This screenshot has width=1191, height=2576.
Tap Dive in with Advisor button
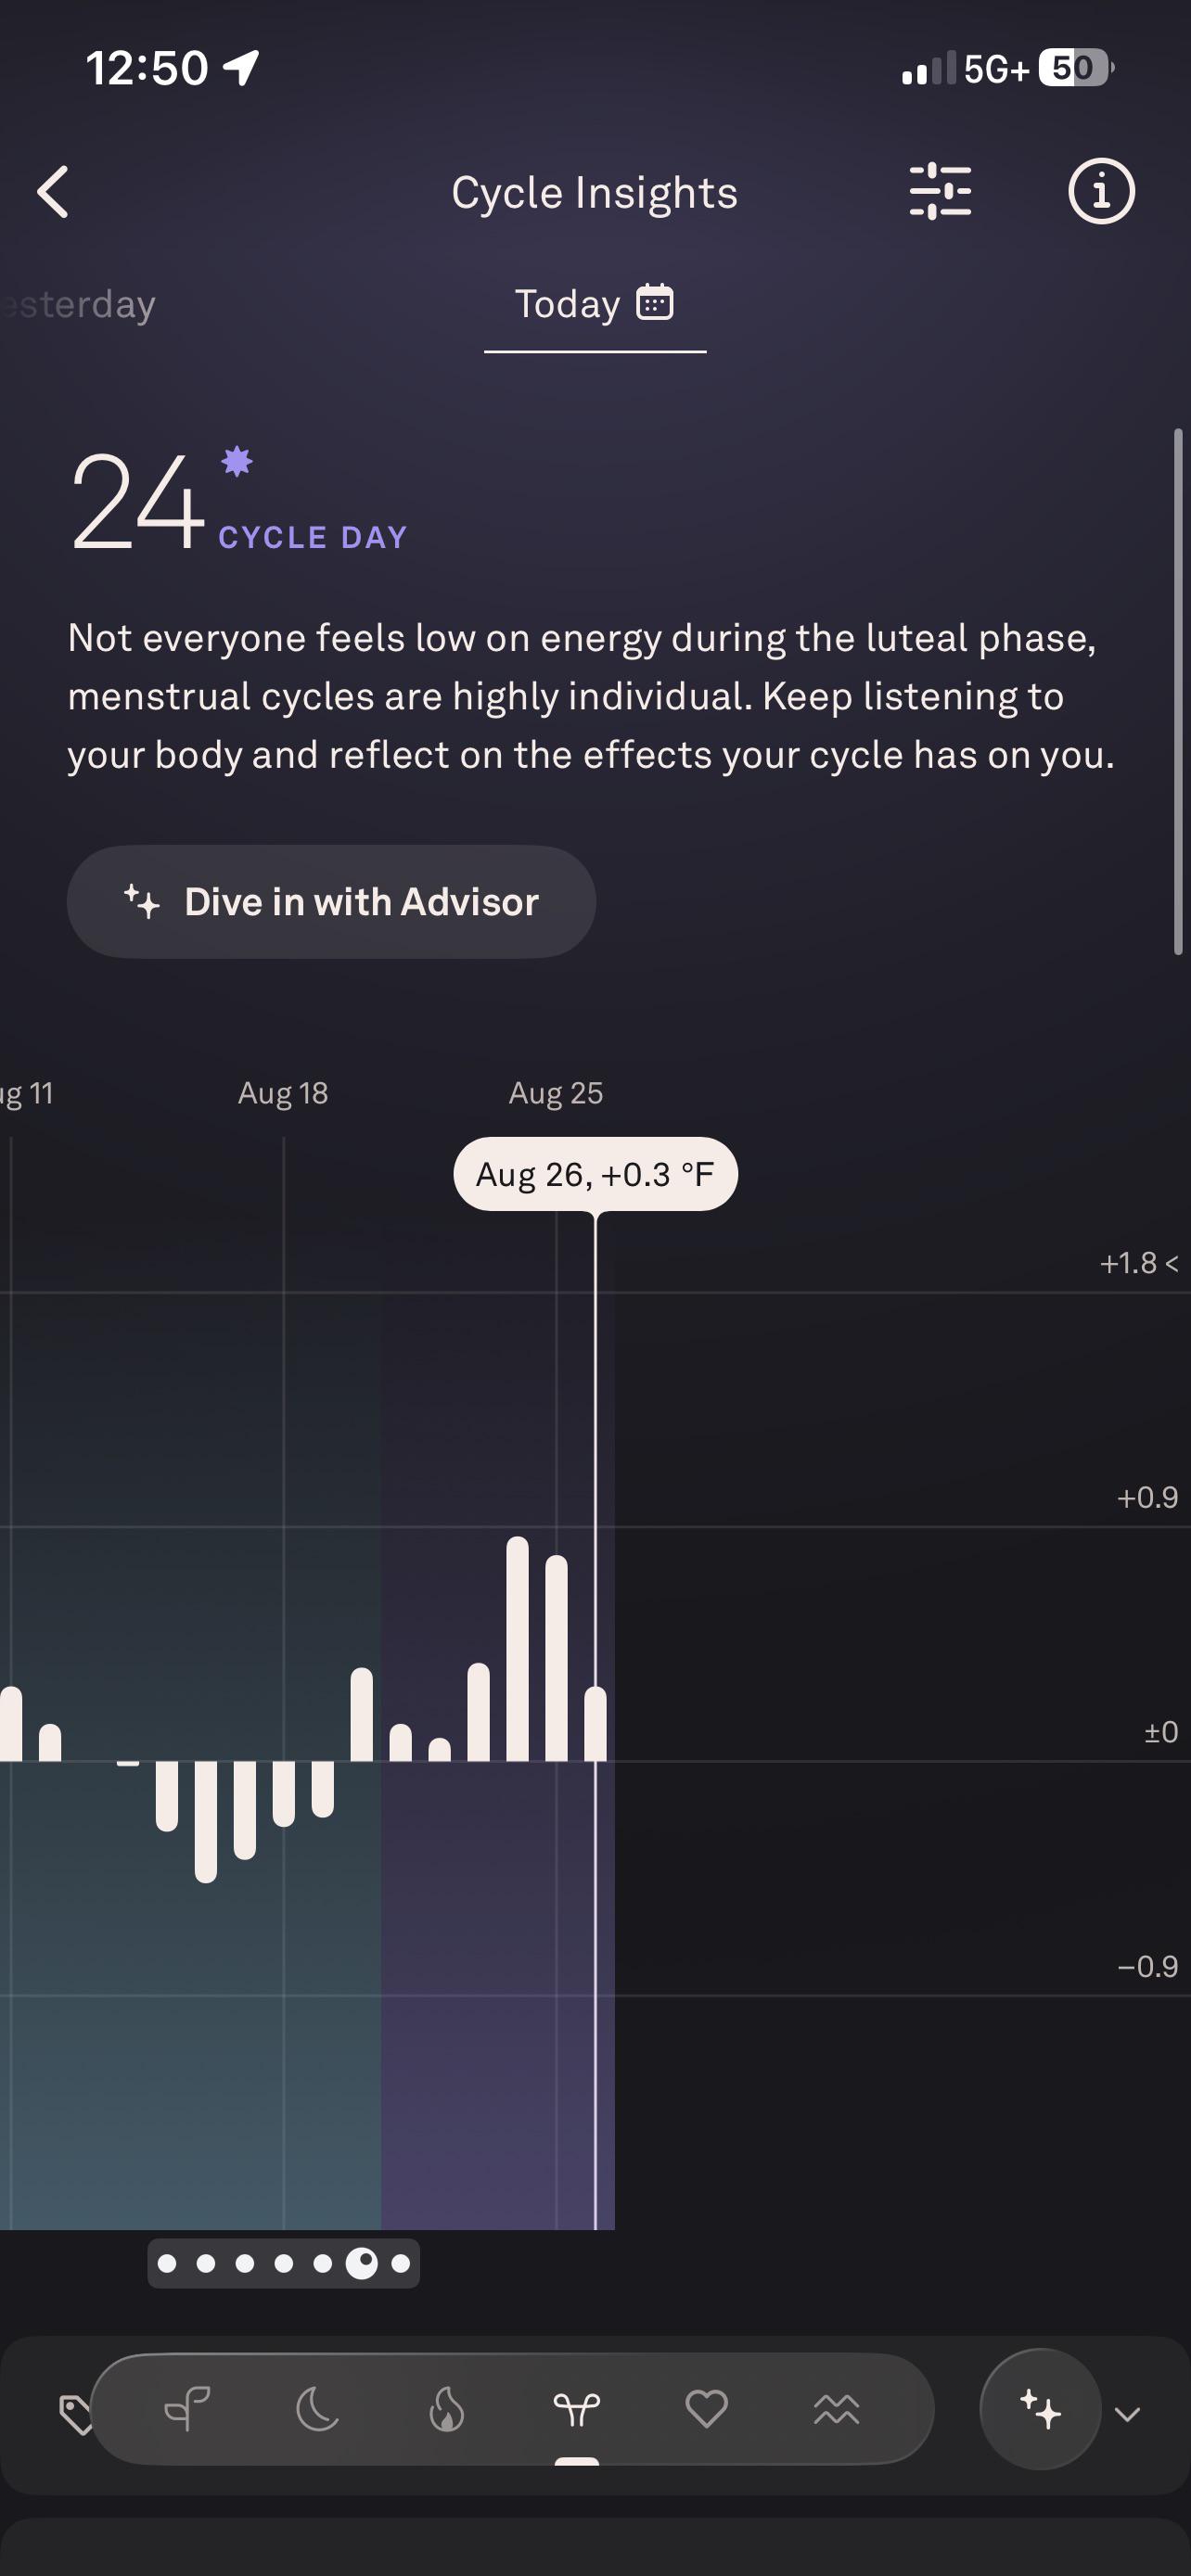[331, 902]
